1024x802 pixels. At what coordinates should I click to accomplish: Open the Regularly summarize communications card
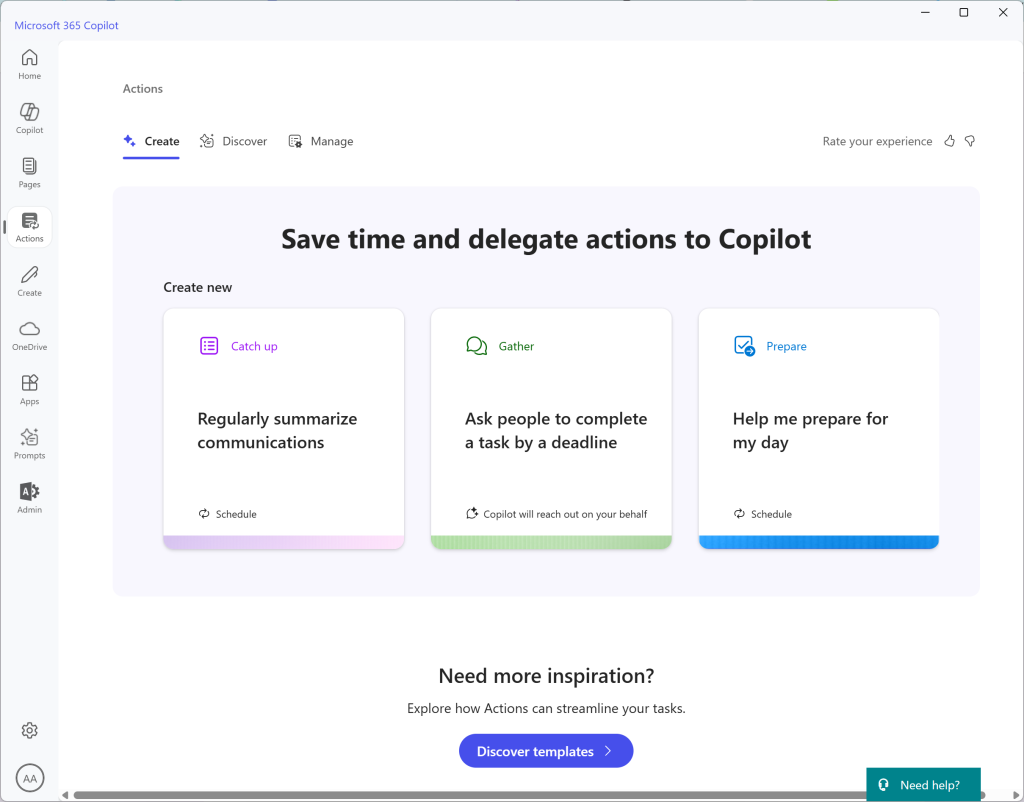tap(283, 428)
